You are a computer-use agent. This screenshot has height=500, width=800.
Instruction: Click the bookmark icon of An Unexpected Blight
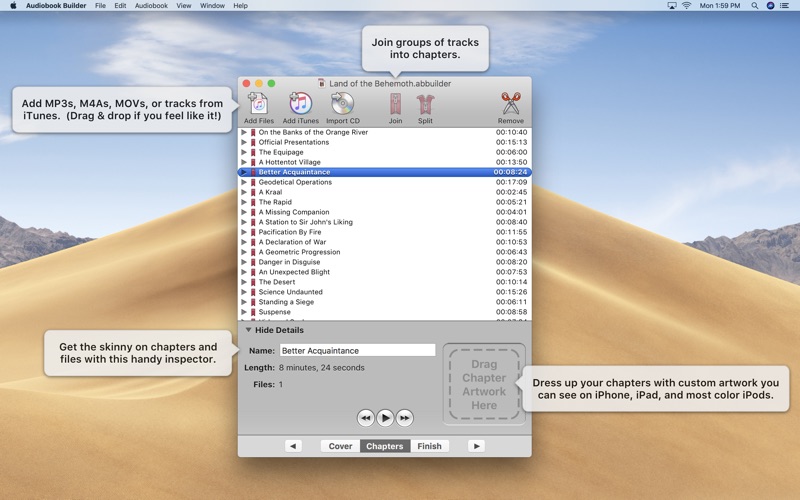(253, 272)
